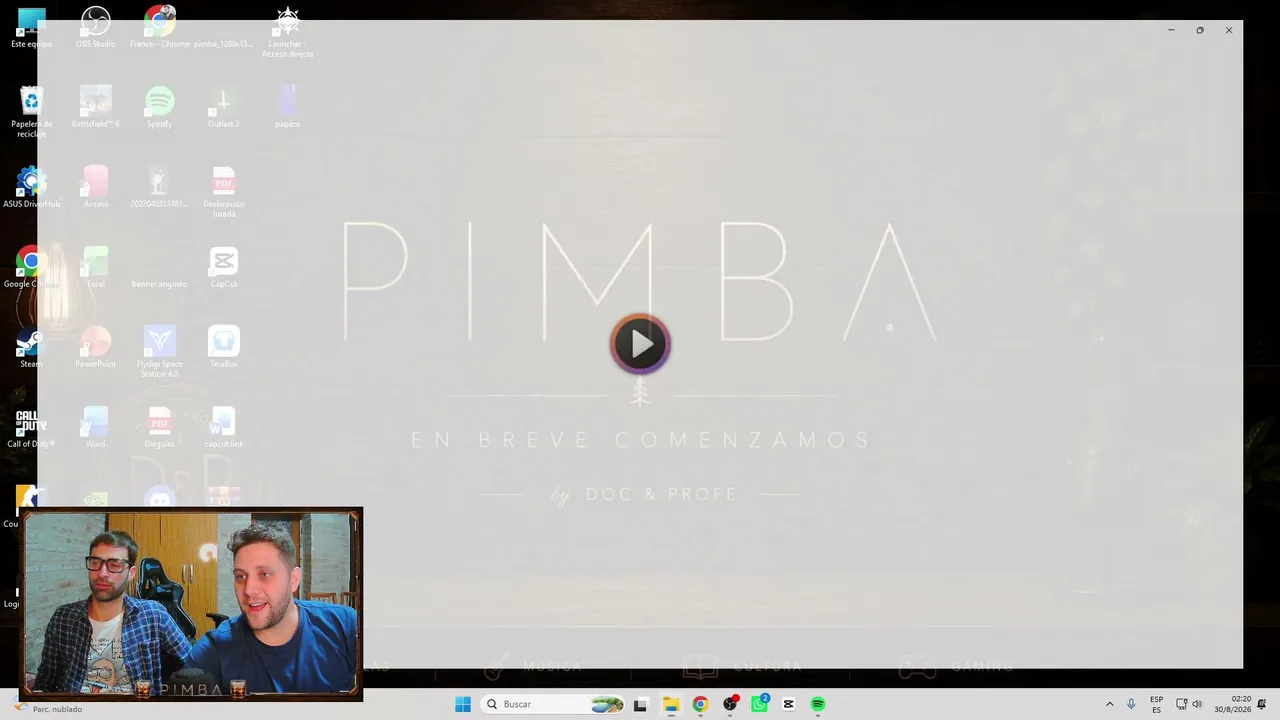Restore down the video player window
This screenshot has height=720, width=1280.
[x=1200, y=30]
